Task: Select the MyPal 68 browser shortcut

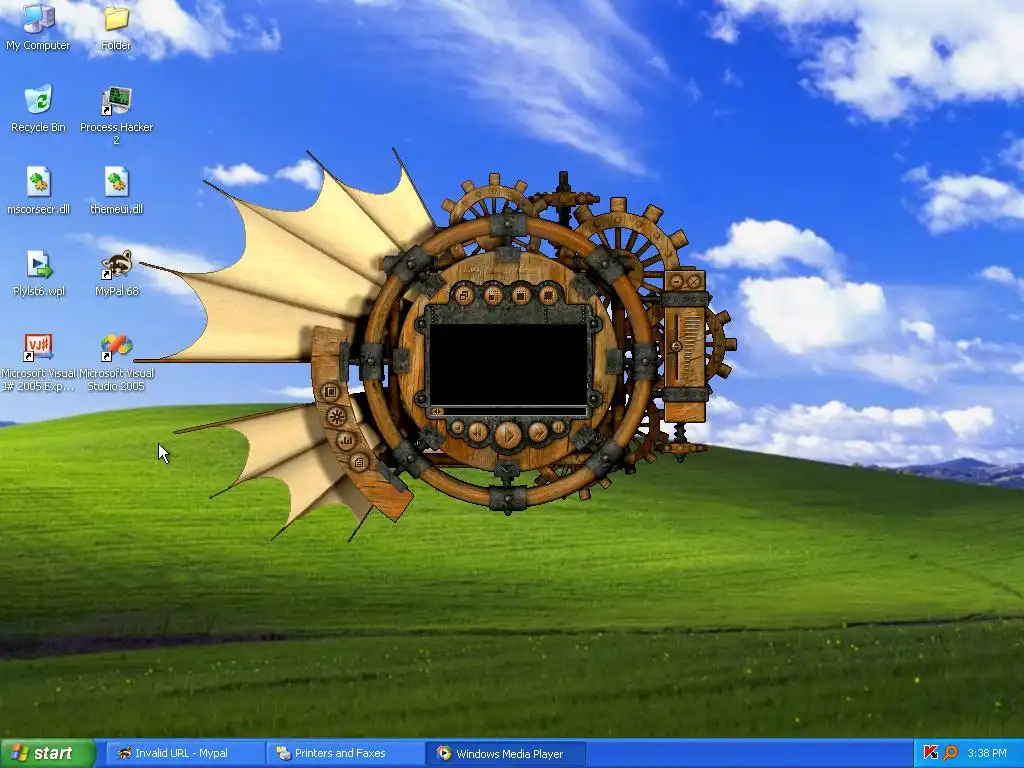Action: 117,273
